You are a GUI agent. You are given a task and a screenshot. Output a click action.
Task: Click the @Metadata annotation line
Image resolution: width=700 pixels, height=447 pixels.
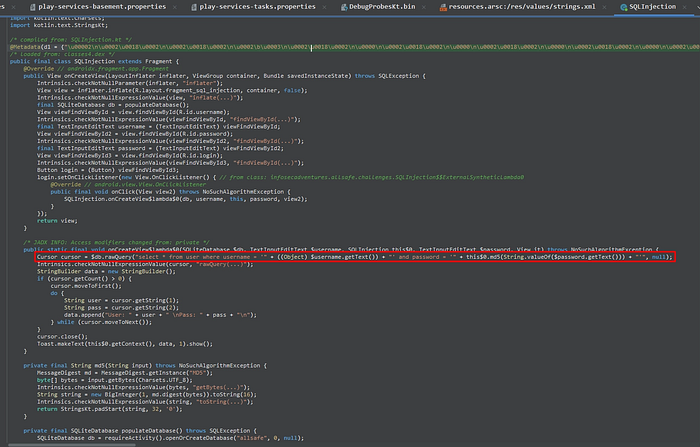pos(355,47)
